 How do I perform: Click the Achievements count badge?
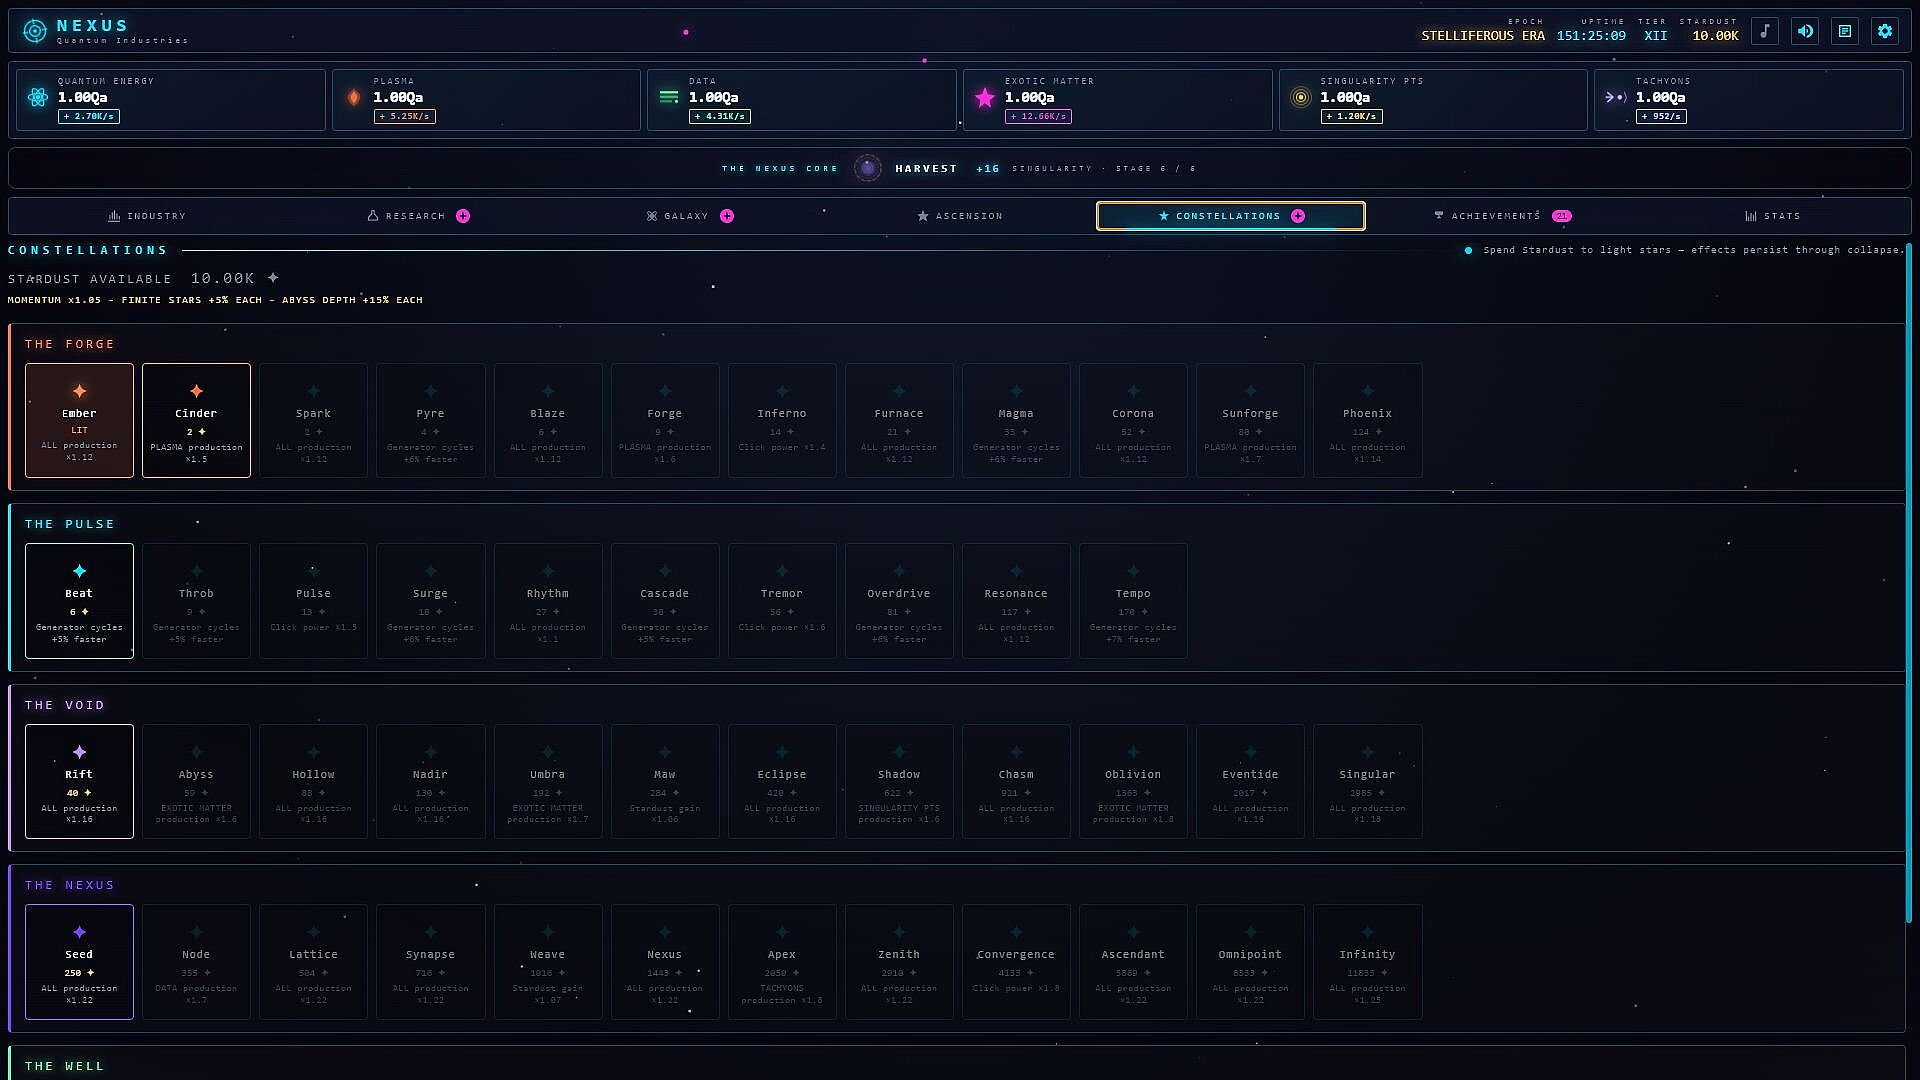pyautogui.click(x=1562, y=216)
